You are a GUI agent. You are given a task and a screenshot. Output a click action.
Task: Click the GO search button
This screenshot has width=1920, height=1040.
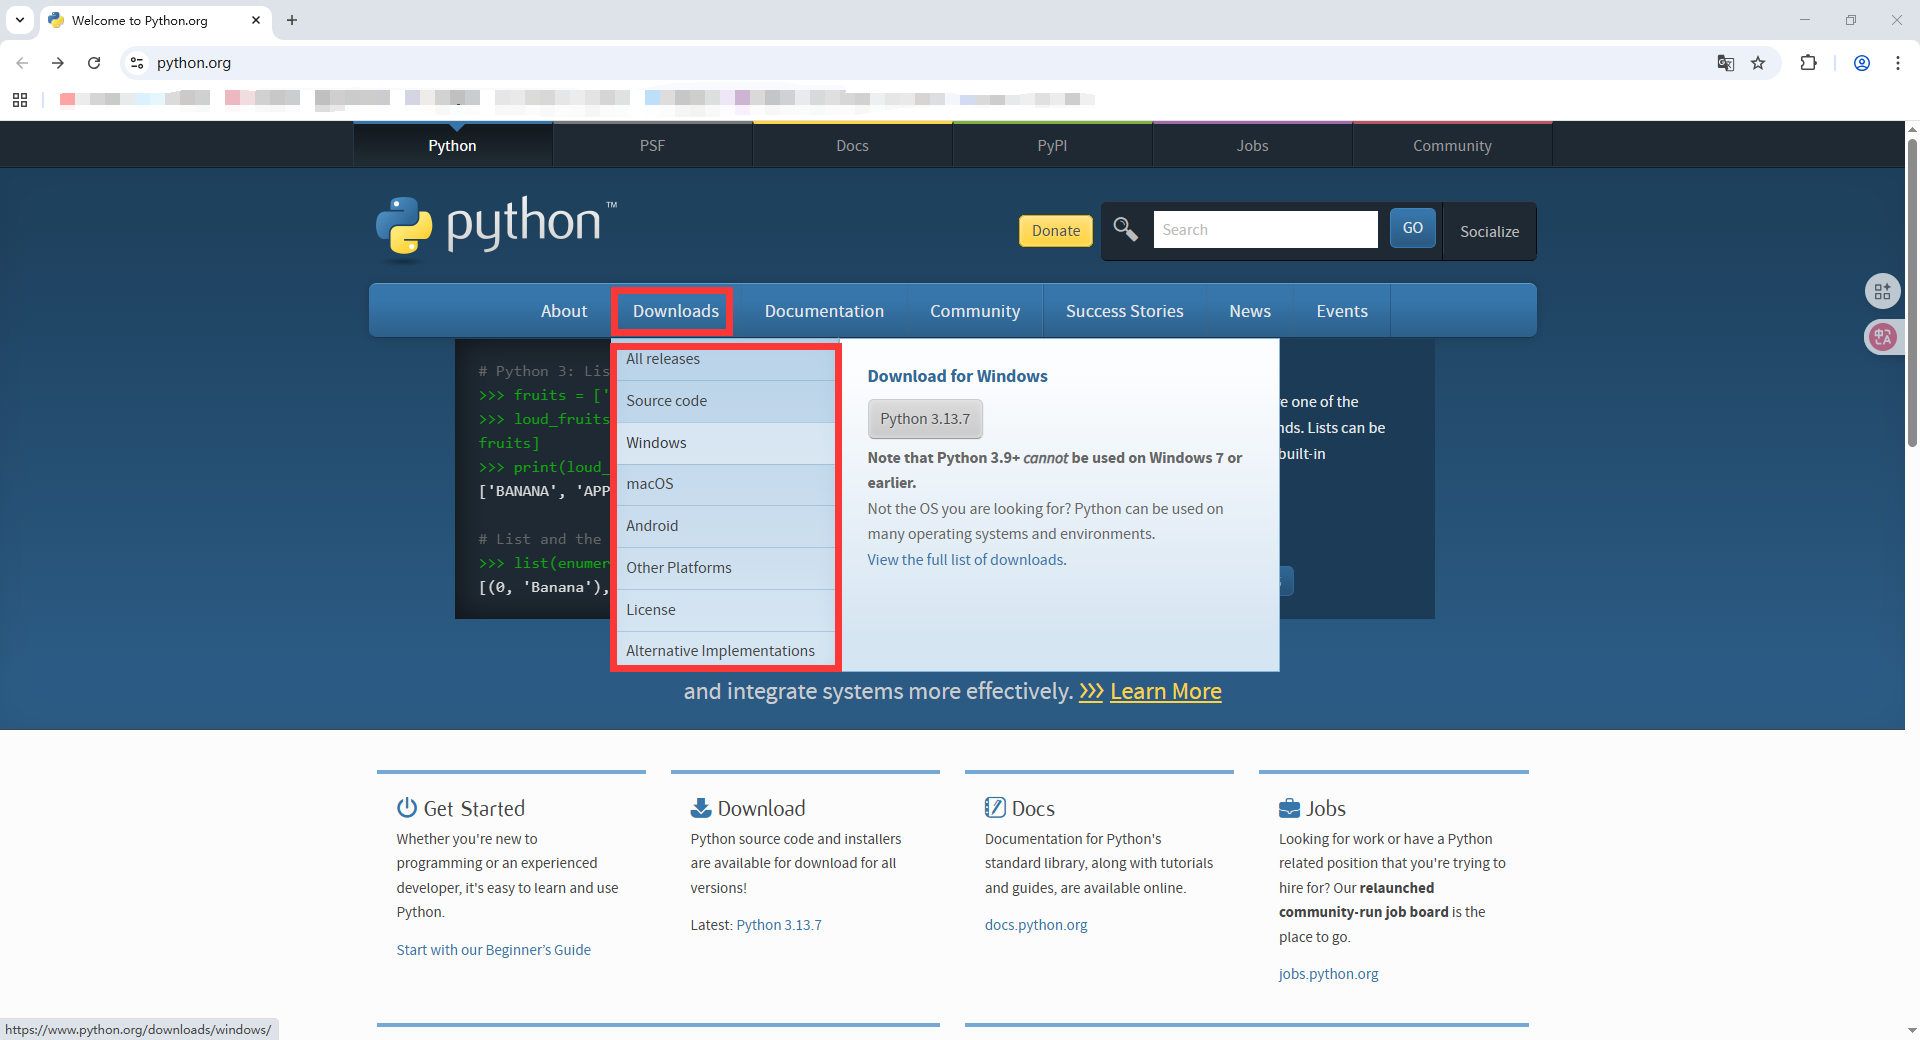(1413, 228)
